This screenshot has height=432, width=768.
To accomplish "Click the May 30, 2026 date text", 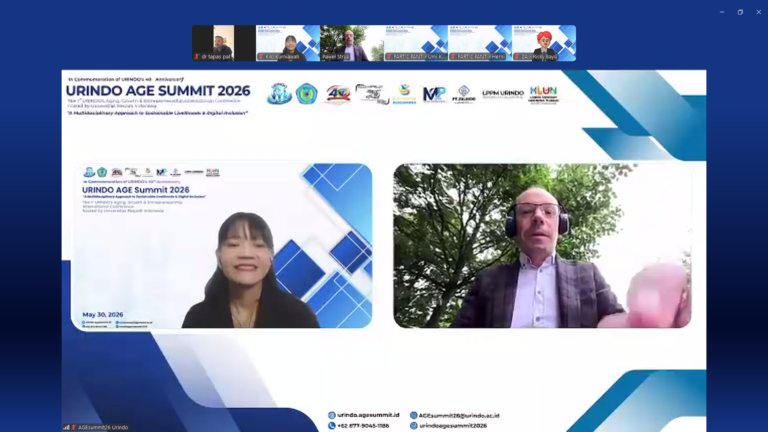I will click(103, 314).
